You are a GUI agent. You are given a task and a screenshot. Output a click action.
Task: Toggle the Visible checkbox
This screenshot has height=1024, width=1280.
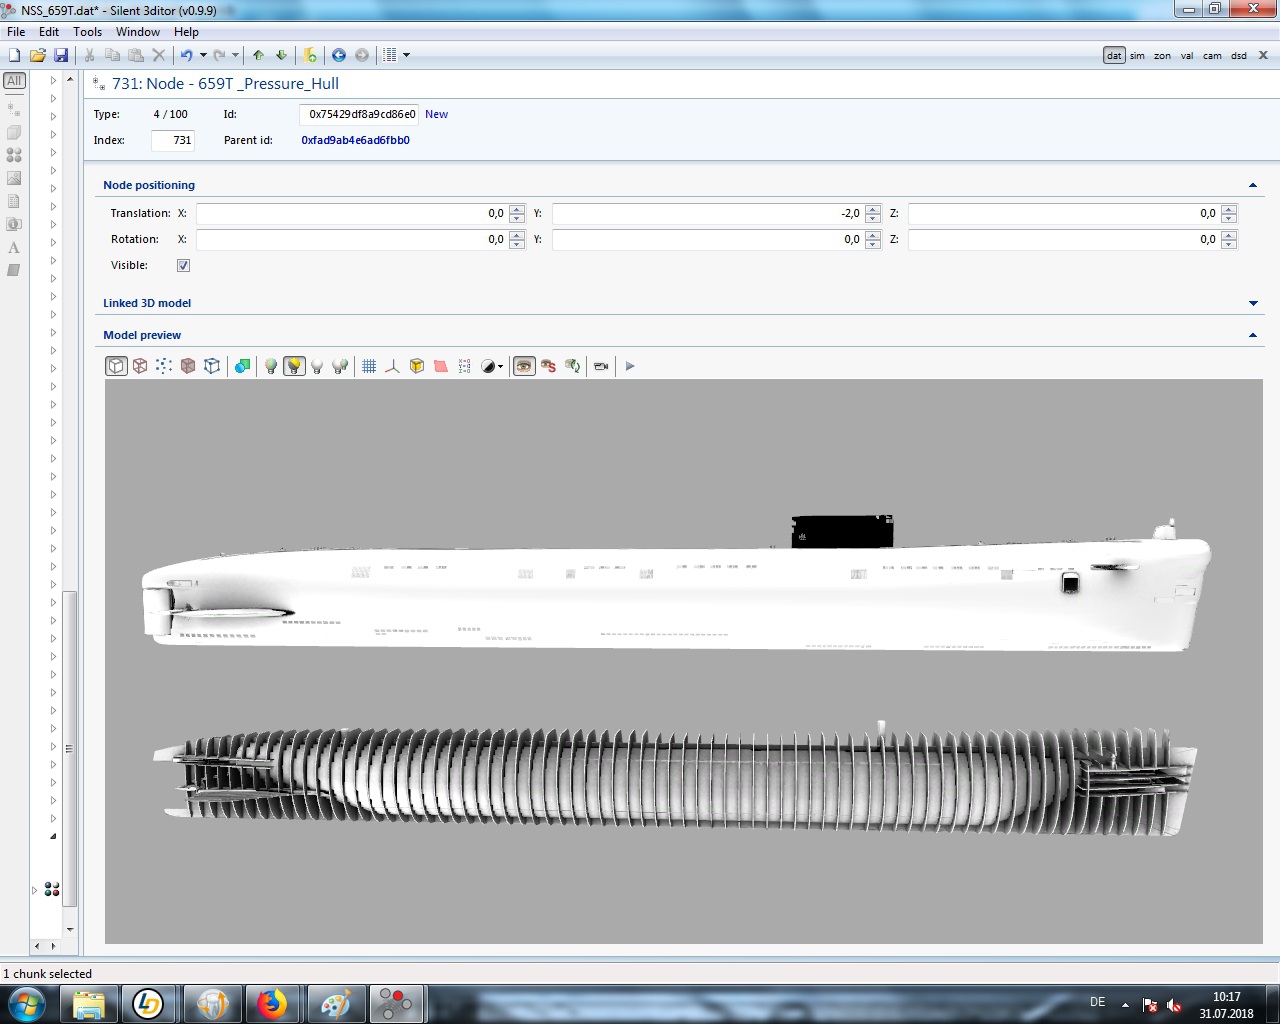[x=183, y=265]
